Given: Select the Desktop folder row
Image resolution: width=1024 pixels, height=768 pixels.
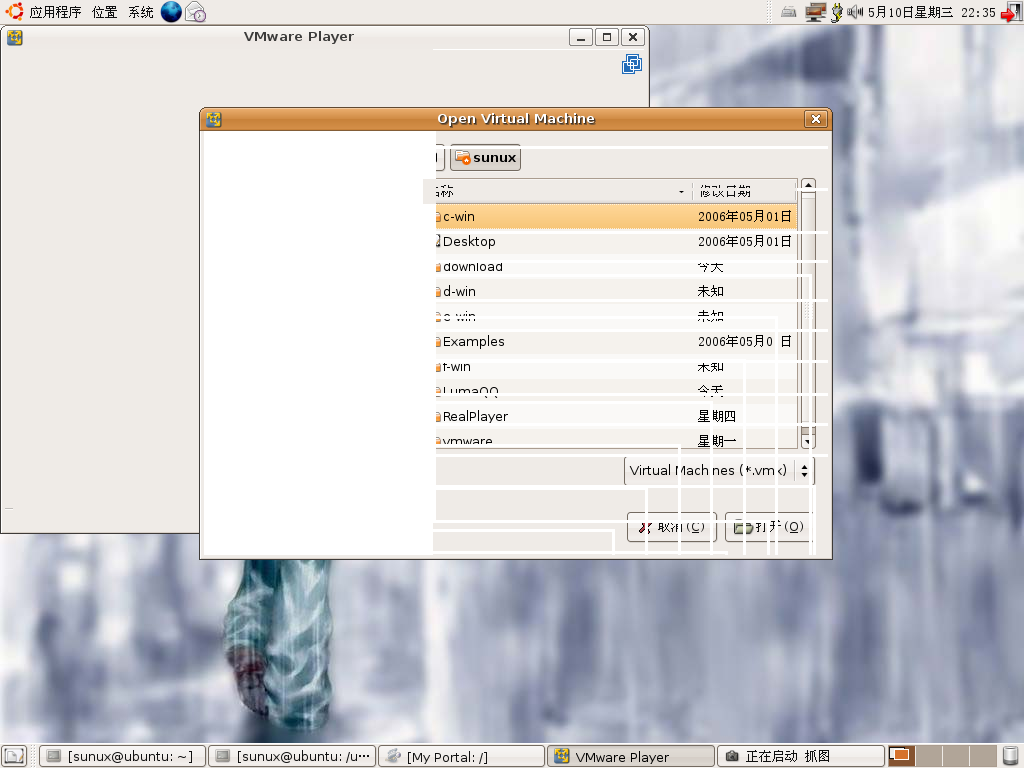Looking at the screenshot, I should pos(616,242).
